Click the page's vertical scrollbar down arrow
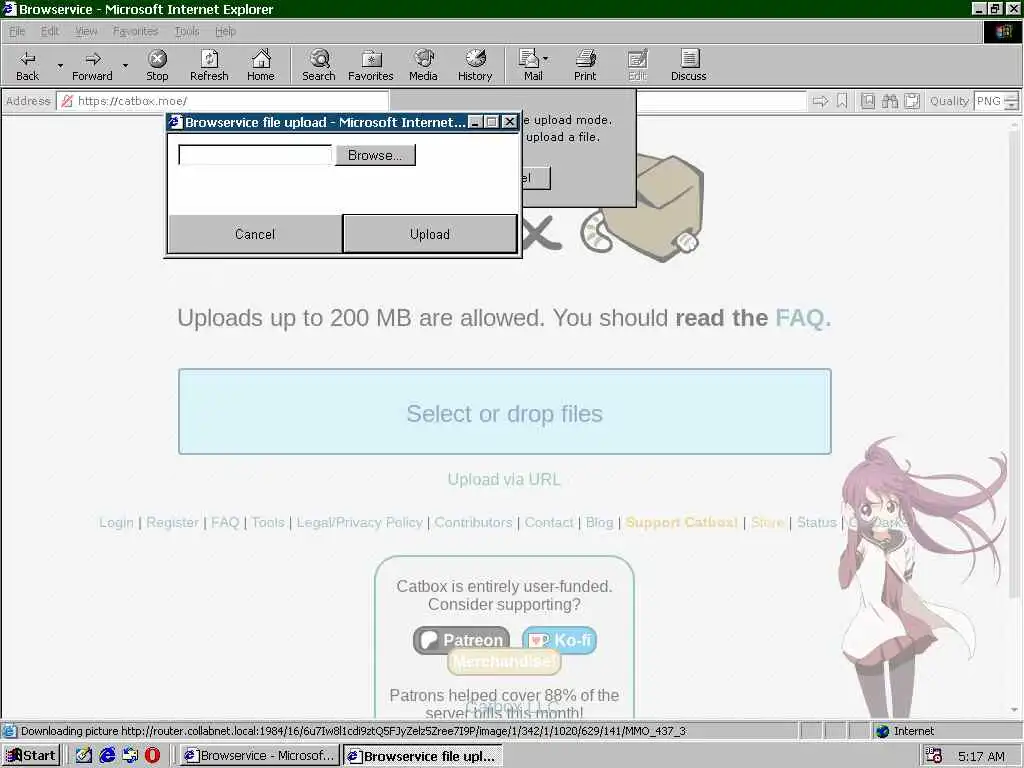This screenshot has height=768, width=1024. [x=1014, y=710]
